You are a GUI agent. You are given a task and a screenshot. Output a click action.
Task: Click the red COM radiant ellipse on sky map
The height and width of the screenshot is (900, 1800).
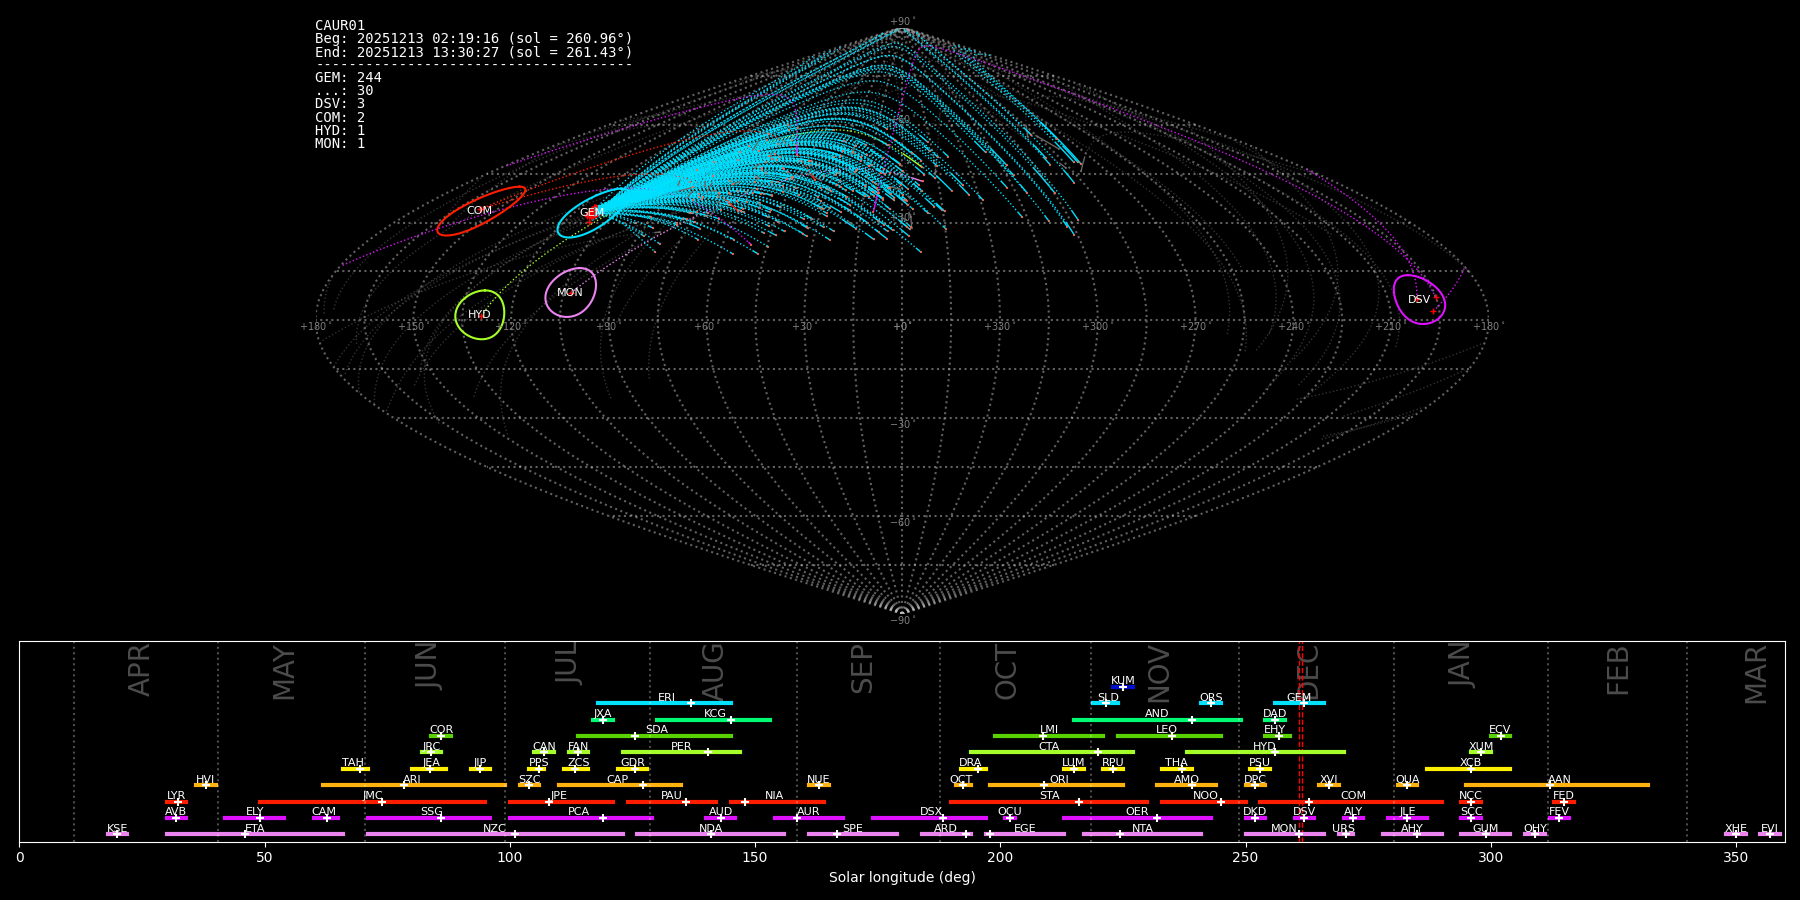click(x=481, y=211)
